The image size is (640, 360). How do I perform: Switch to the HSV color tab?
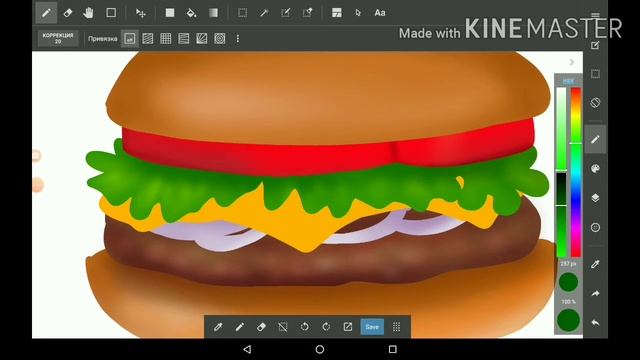[568, 81]
